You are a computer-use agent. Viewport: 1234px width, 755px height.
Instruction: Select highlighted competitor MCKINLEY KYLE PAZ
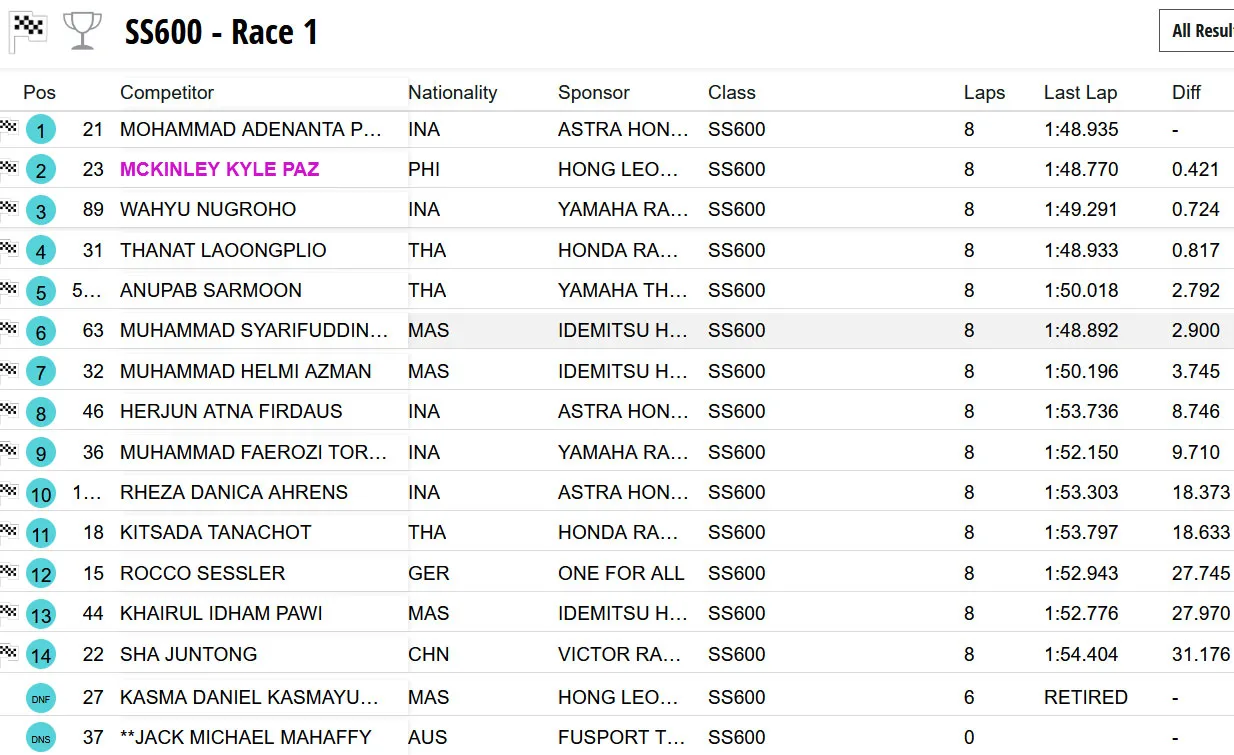(x=219, y=170)
